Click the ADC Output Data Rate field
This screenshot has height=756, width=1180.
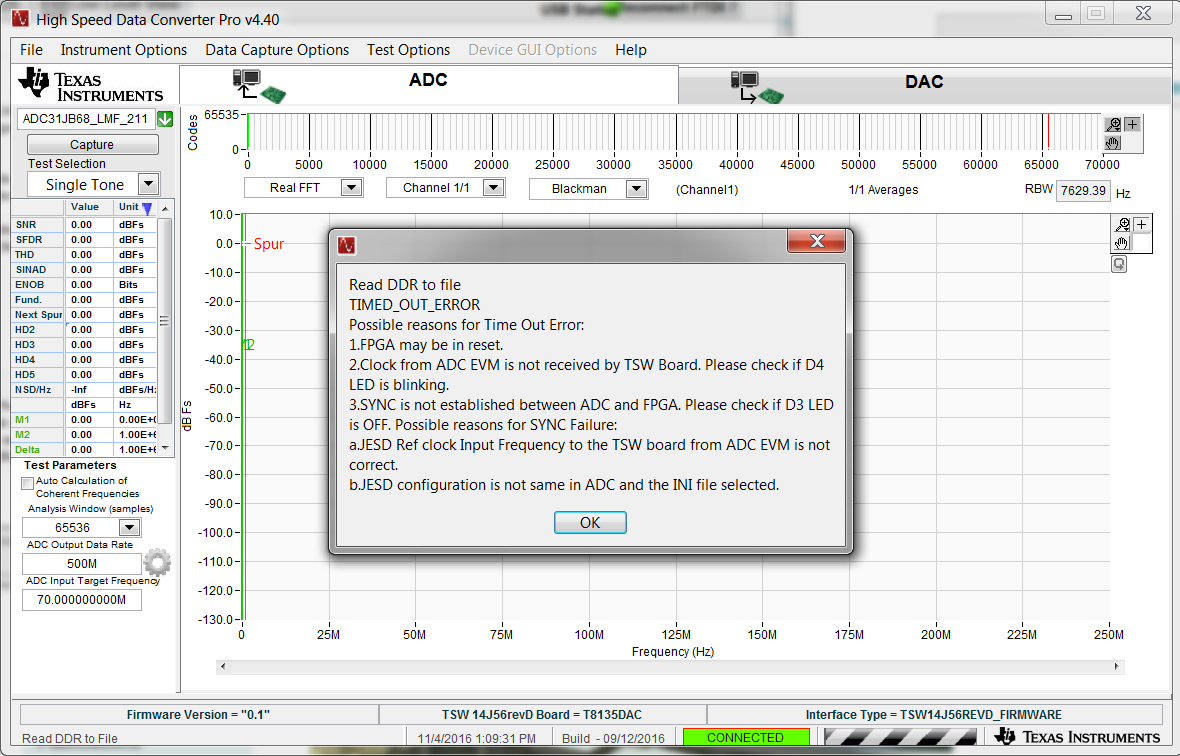(x=82, y=563)
